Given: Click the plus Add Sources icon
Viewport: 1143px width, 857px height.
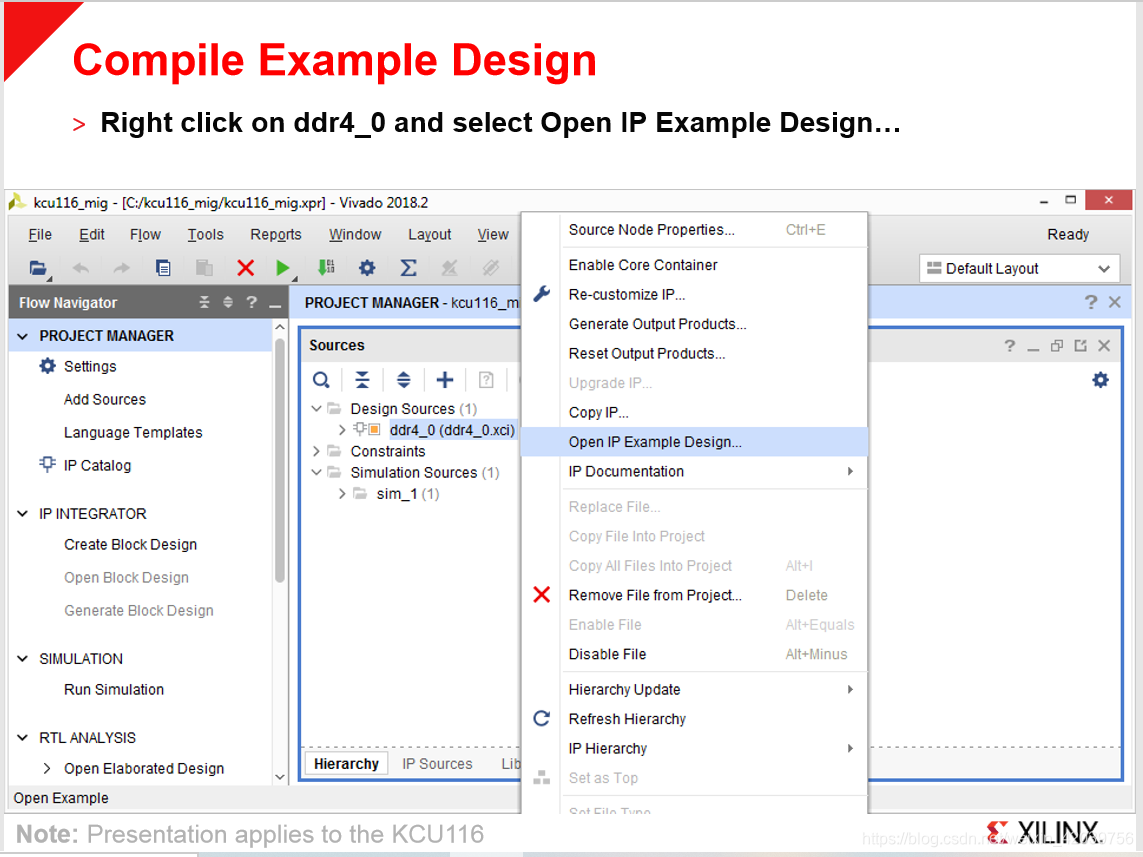Looking at the screenshot, I should 445,380.
